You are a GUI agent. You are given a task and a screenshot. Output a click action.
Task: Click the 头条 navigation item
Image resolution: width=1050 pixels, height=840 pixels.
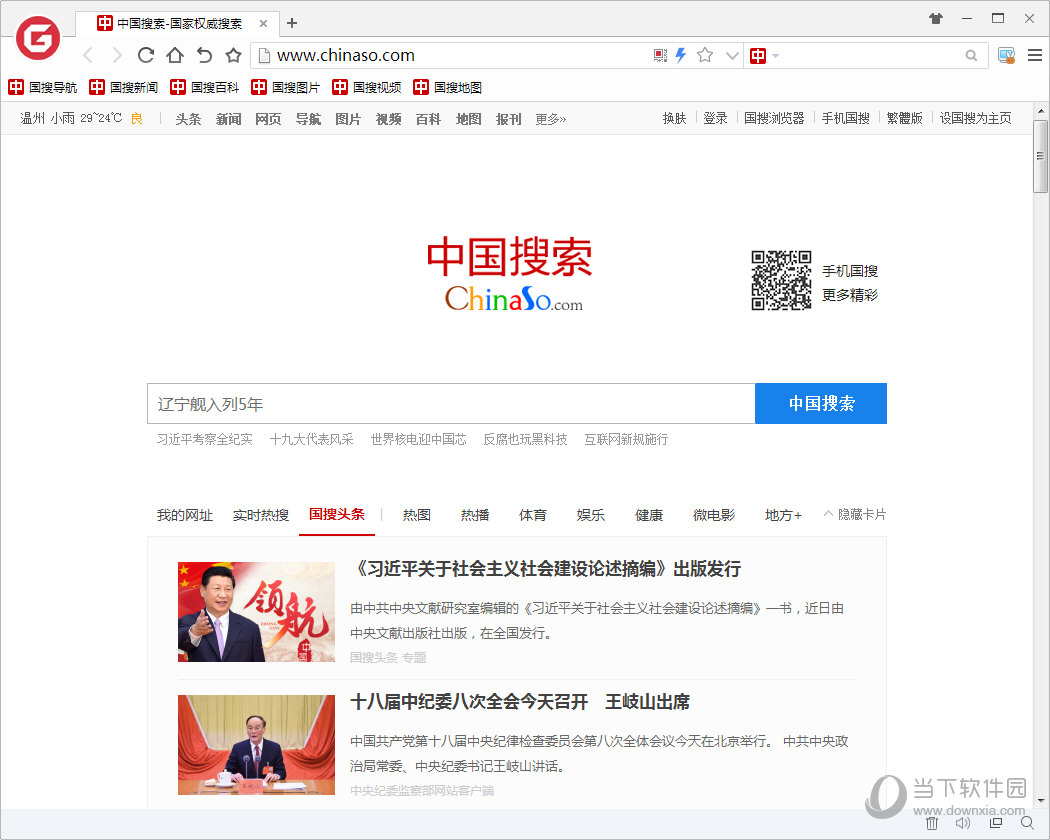click(x=188, y=119)
